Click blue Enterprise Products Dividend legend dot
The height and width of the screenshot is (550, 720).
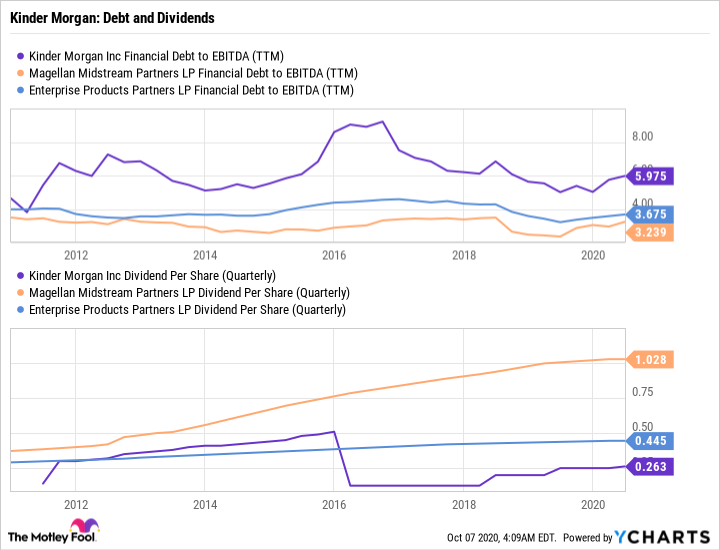pos(21,309)
